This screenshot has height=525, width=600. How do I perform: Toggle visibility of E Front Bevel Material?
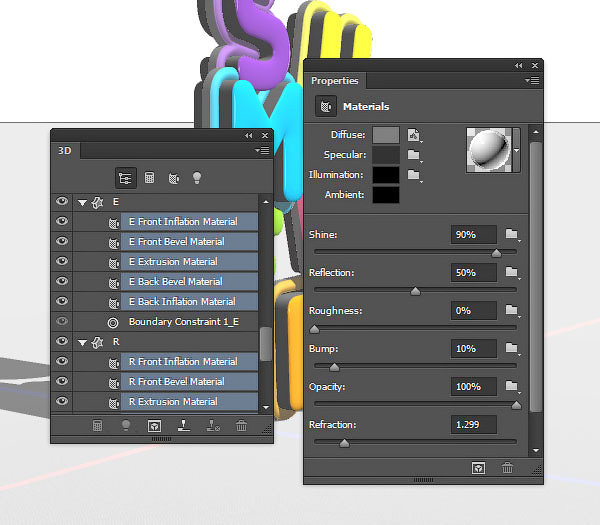tap(62, 241)
